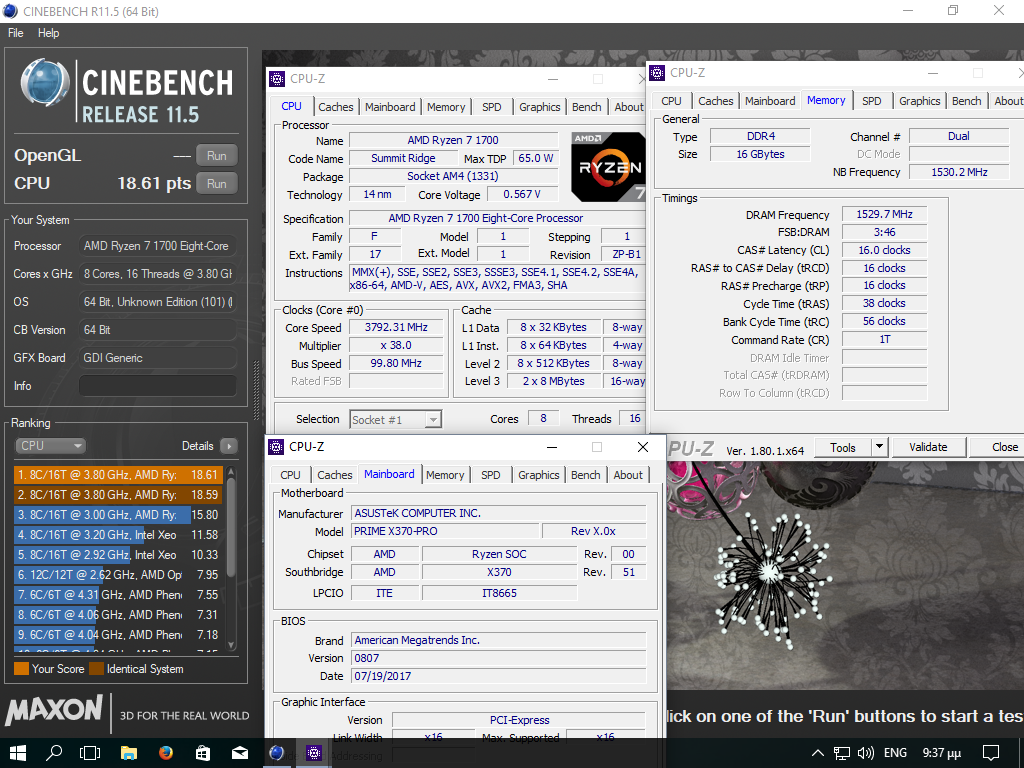Click the CPU-Z title bar icon of the Mainboard window

point(277,447)
